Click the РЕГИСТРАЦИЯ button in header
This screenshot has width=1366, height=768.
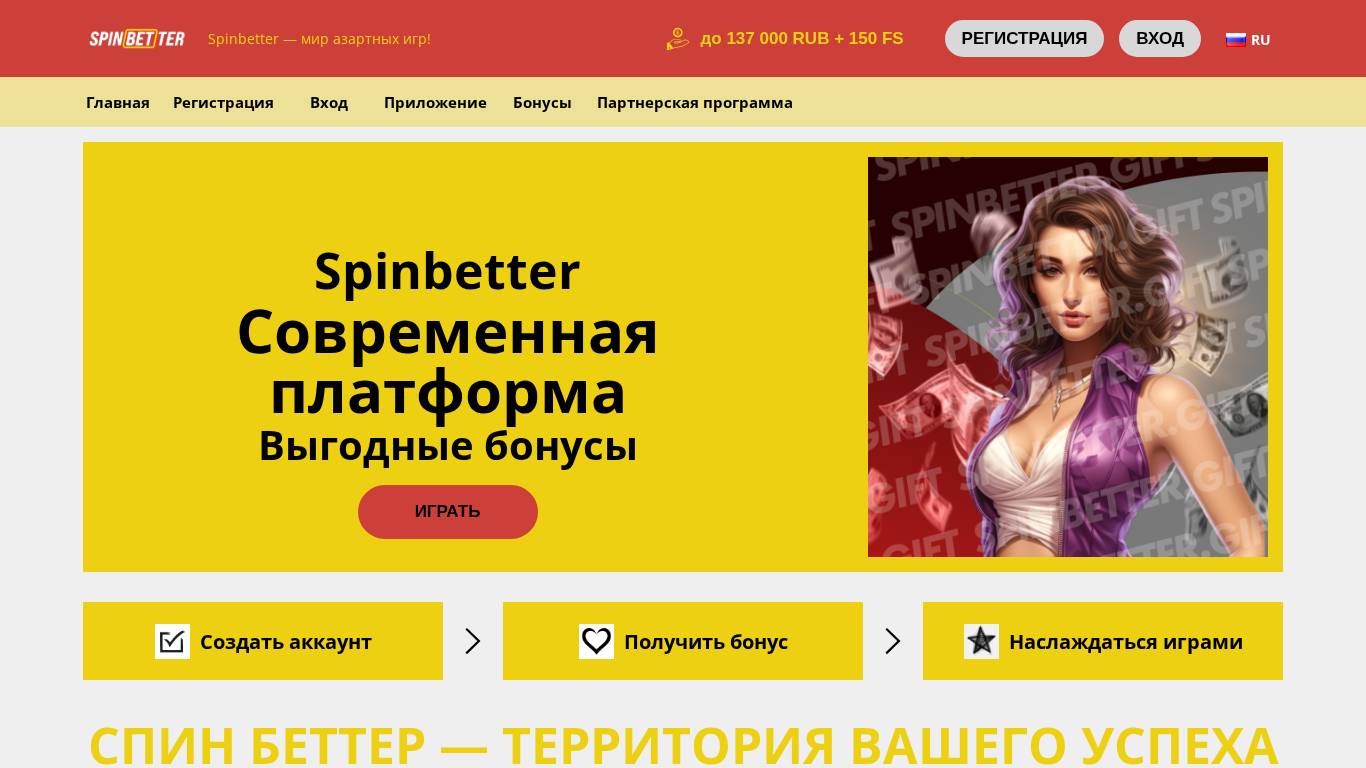pyautogui.click(x=1024, y=38)
